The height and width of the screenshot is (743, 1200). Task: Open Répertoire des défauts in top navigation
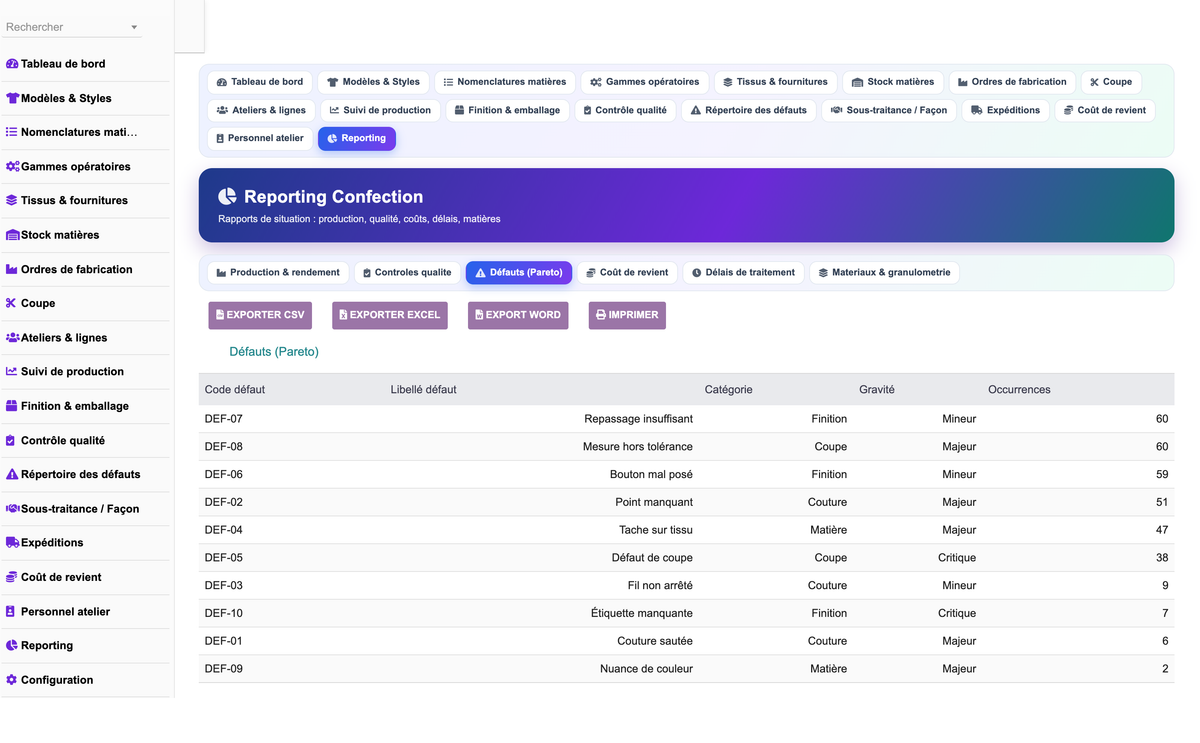point(749,110)
